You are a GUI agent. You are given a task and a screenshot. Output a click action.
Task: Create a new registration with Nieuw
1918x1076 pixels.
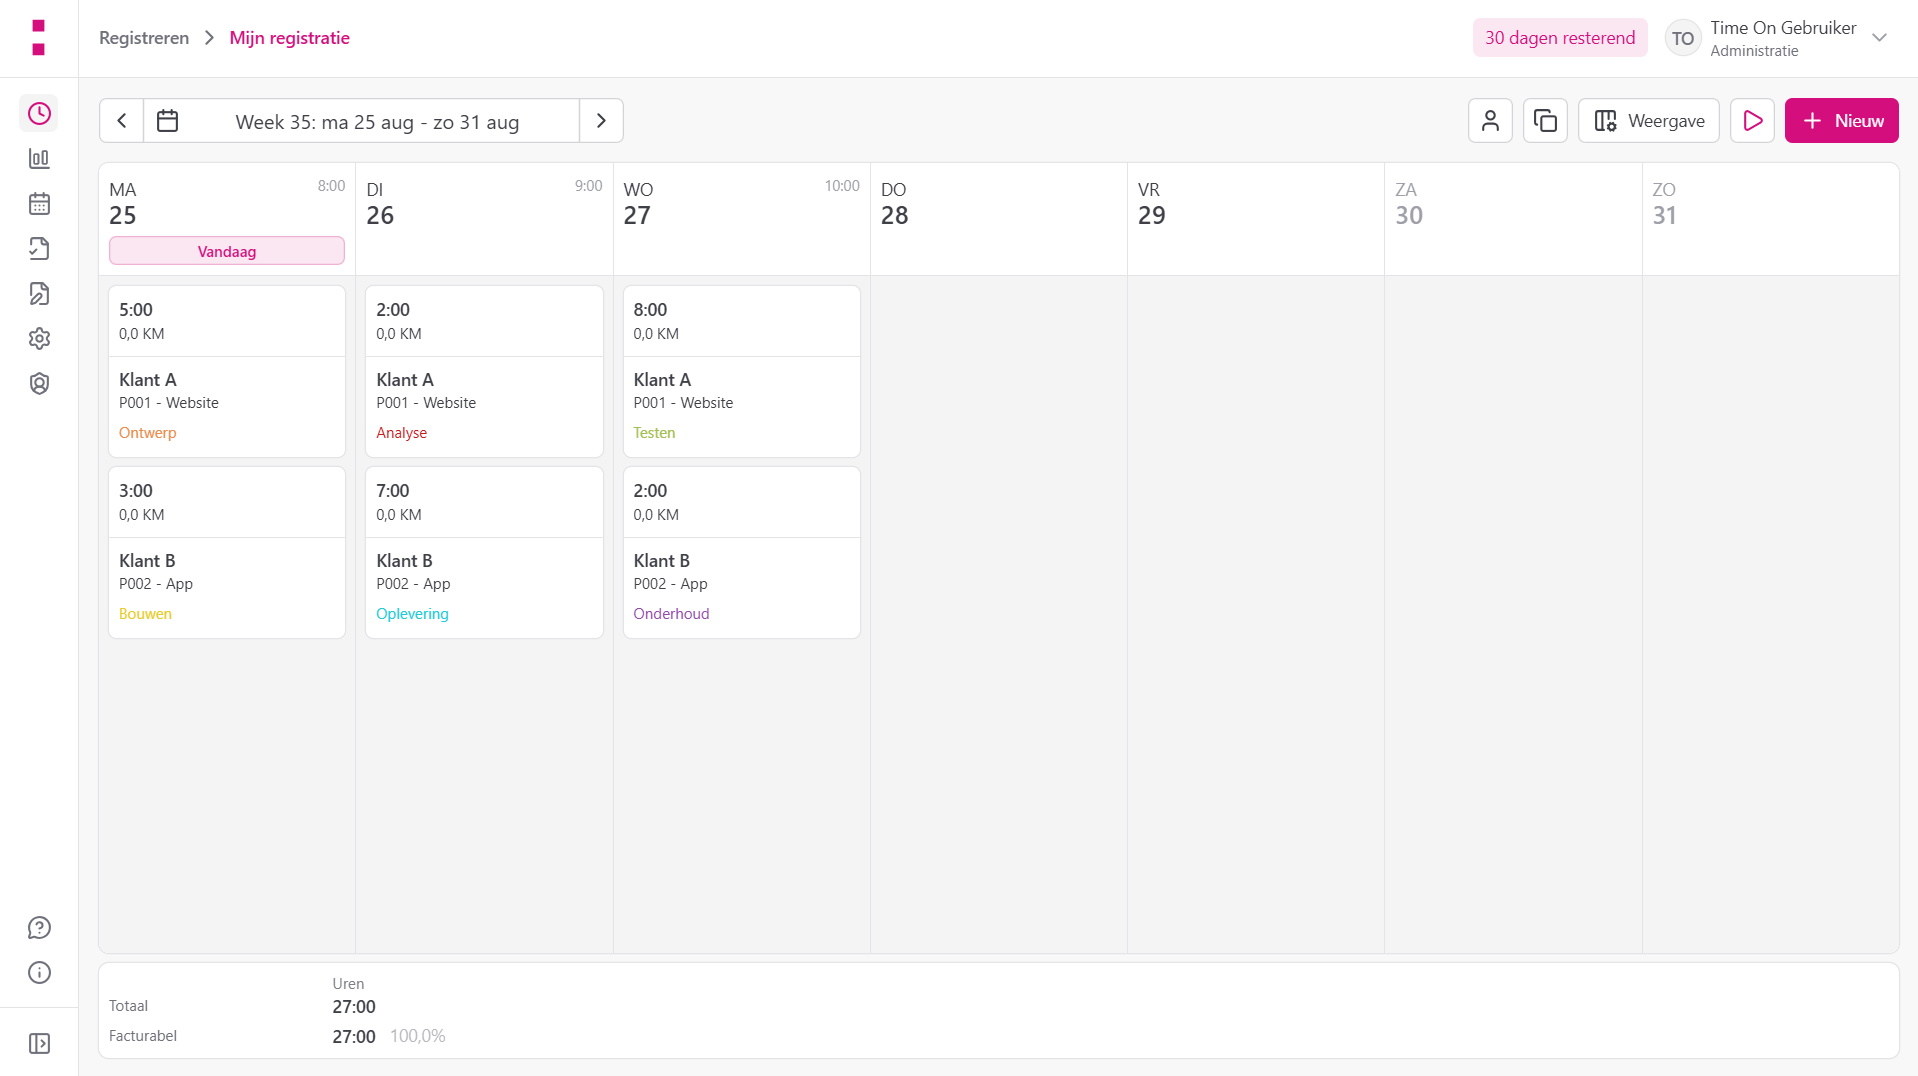[1841, 121]
